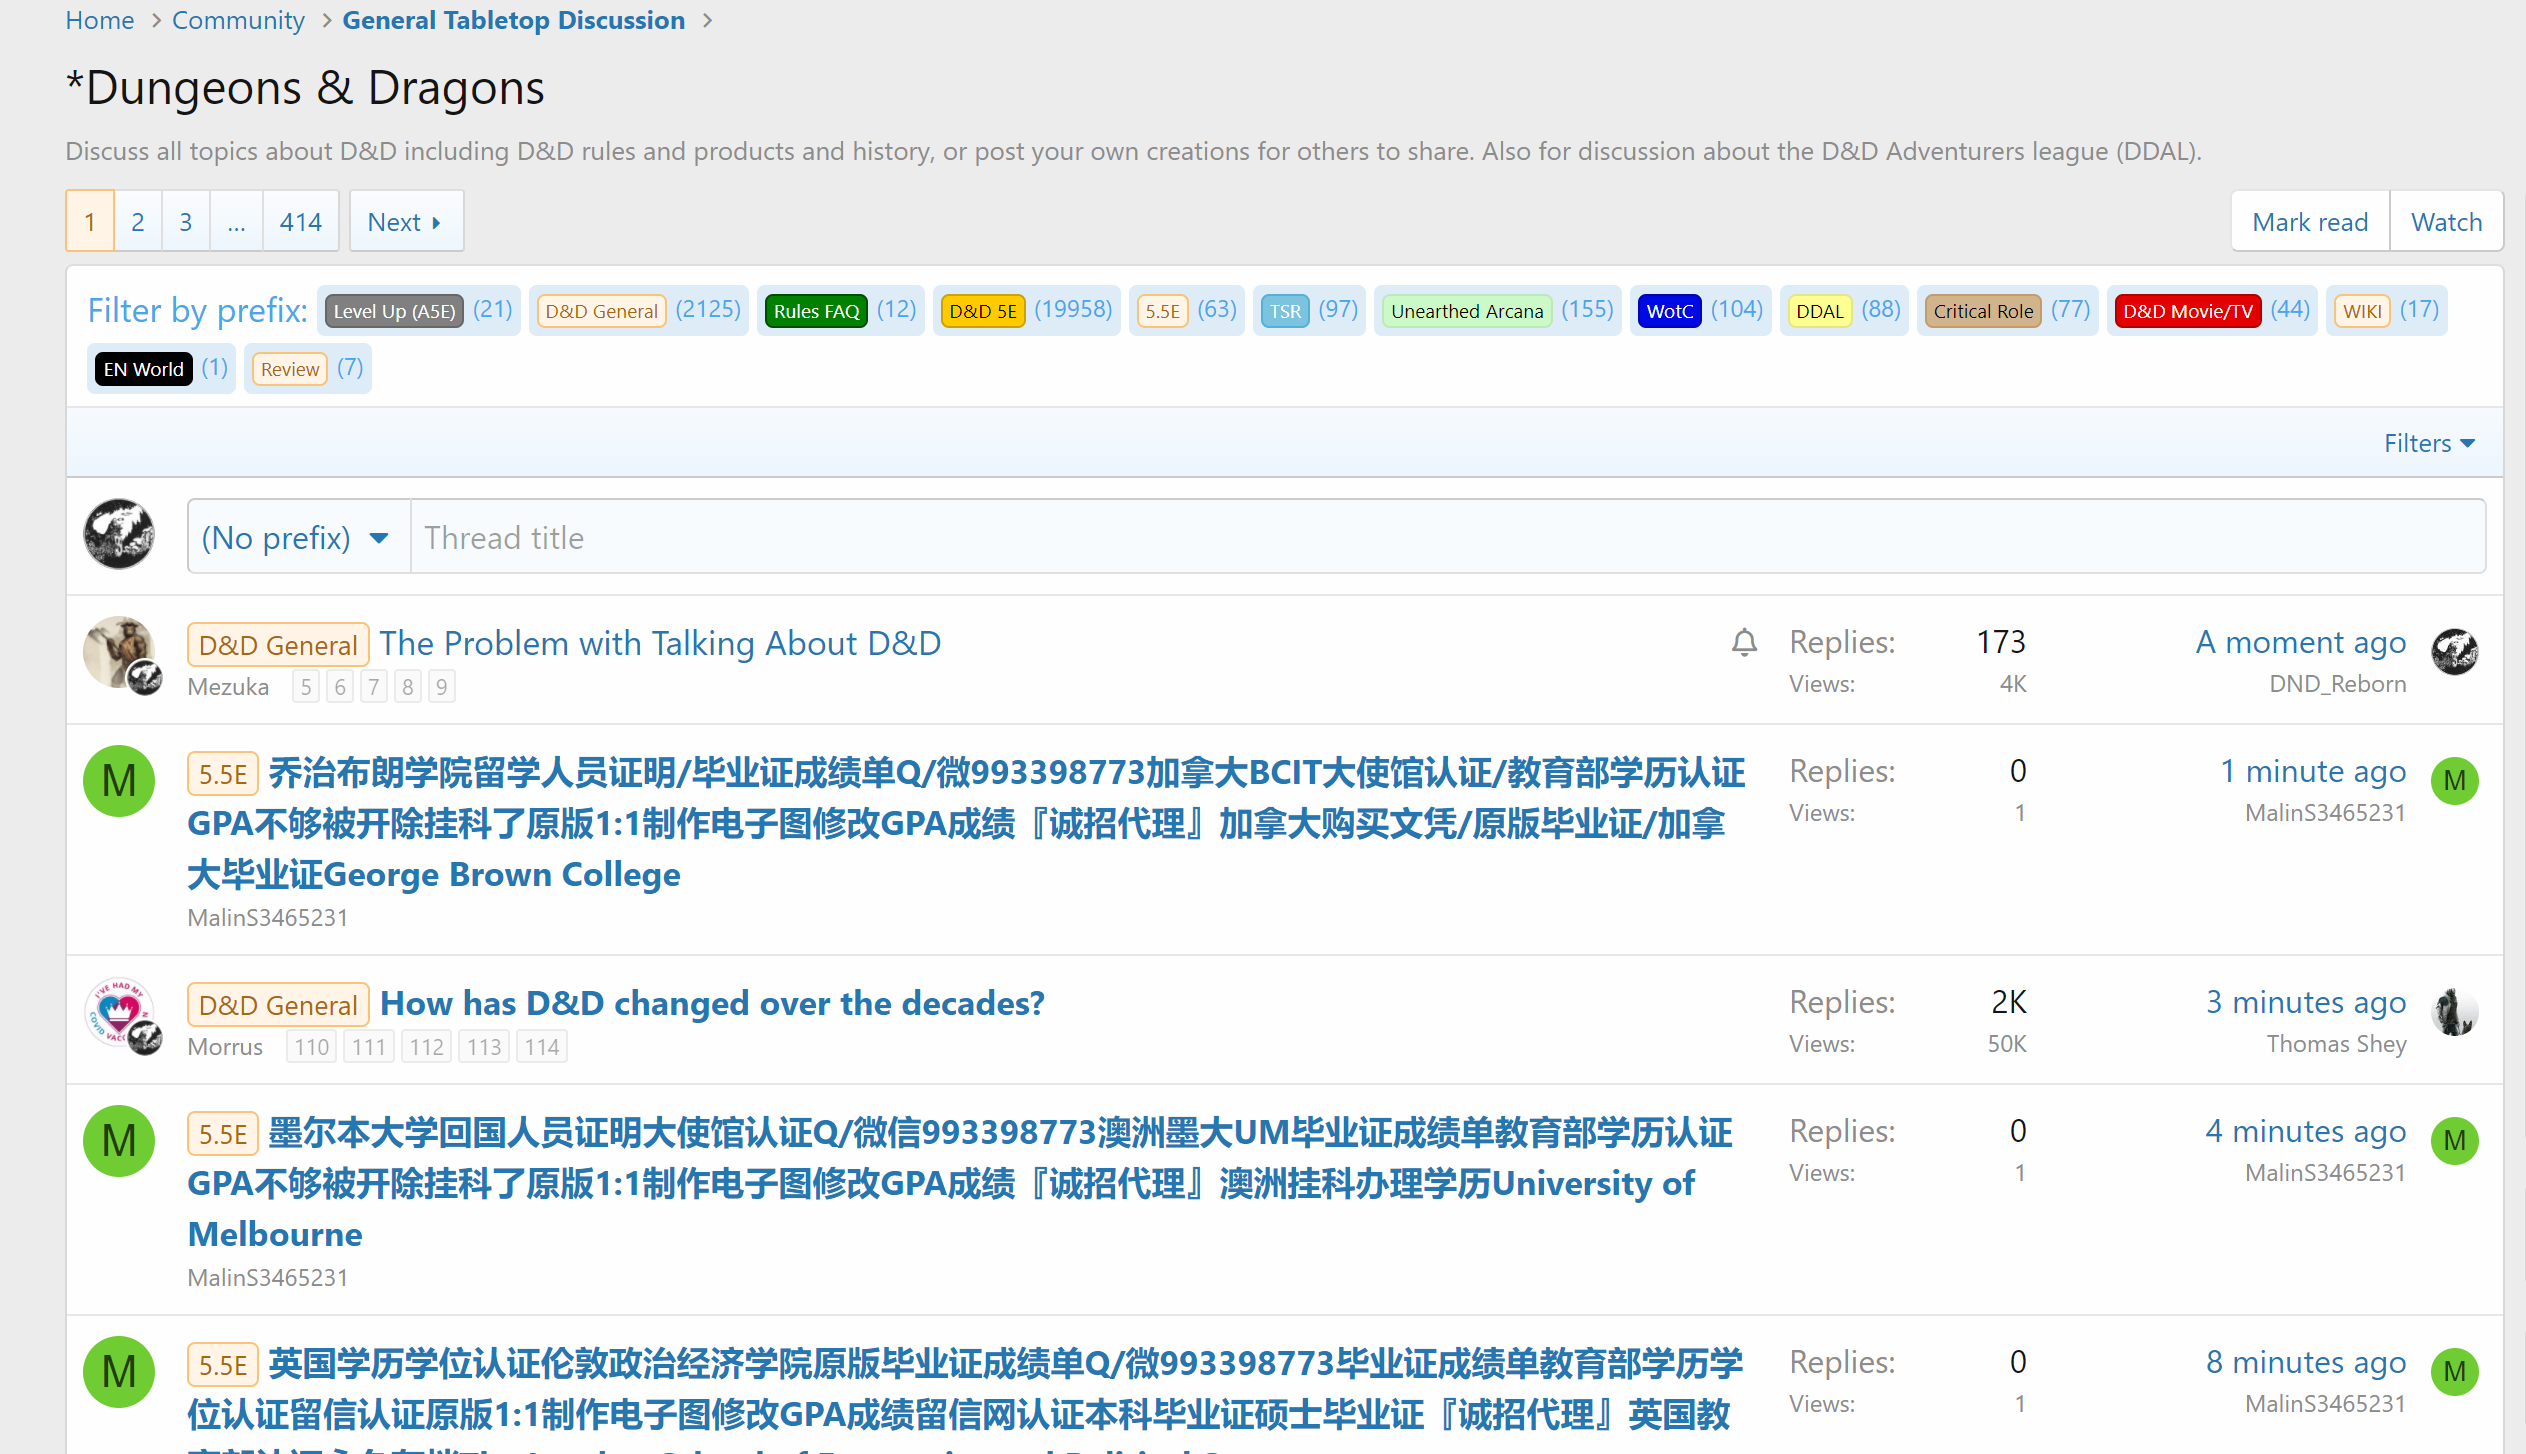This screenshot has width=2526, height=1454.
Task: Open Morrus's avatar on the decades thread
Action: (119, 1012)
